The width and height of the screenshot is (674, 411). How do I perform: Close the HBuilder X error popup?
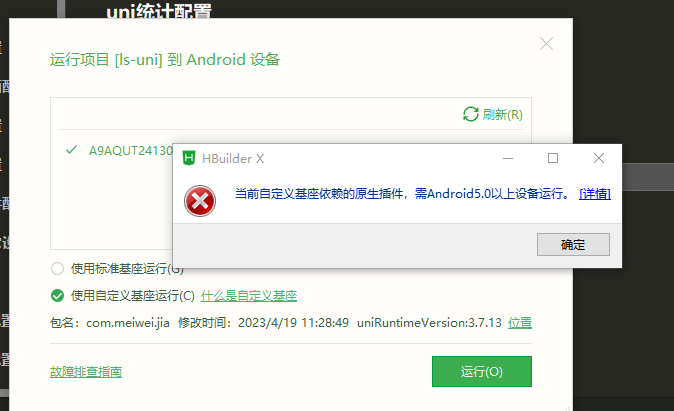599,158
